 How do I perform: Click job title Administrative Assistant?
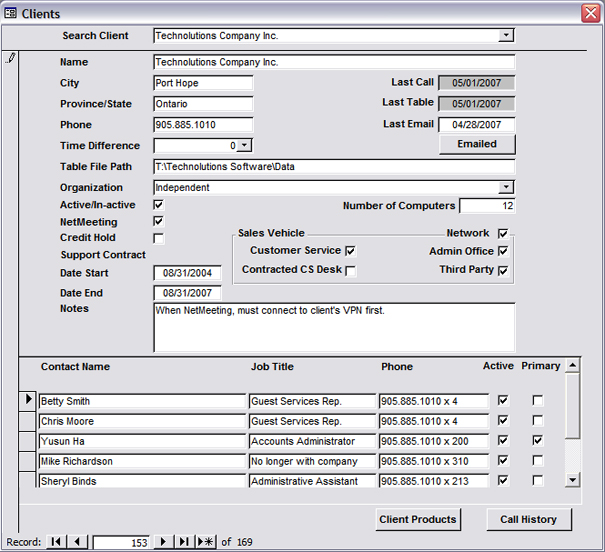click(312, 481)
